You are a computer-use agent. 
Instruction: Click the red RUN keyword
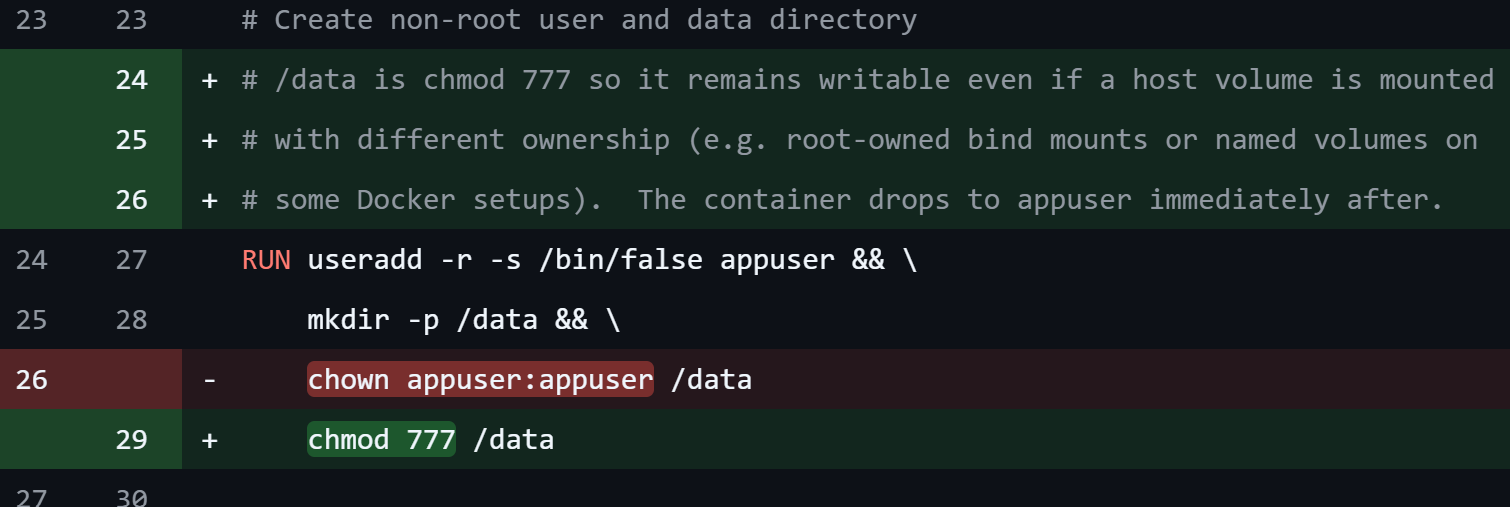[266, 260]
